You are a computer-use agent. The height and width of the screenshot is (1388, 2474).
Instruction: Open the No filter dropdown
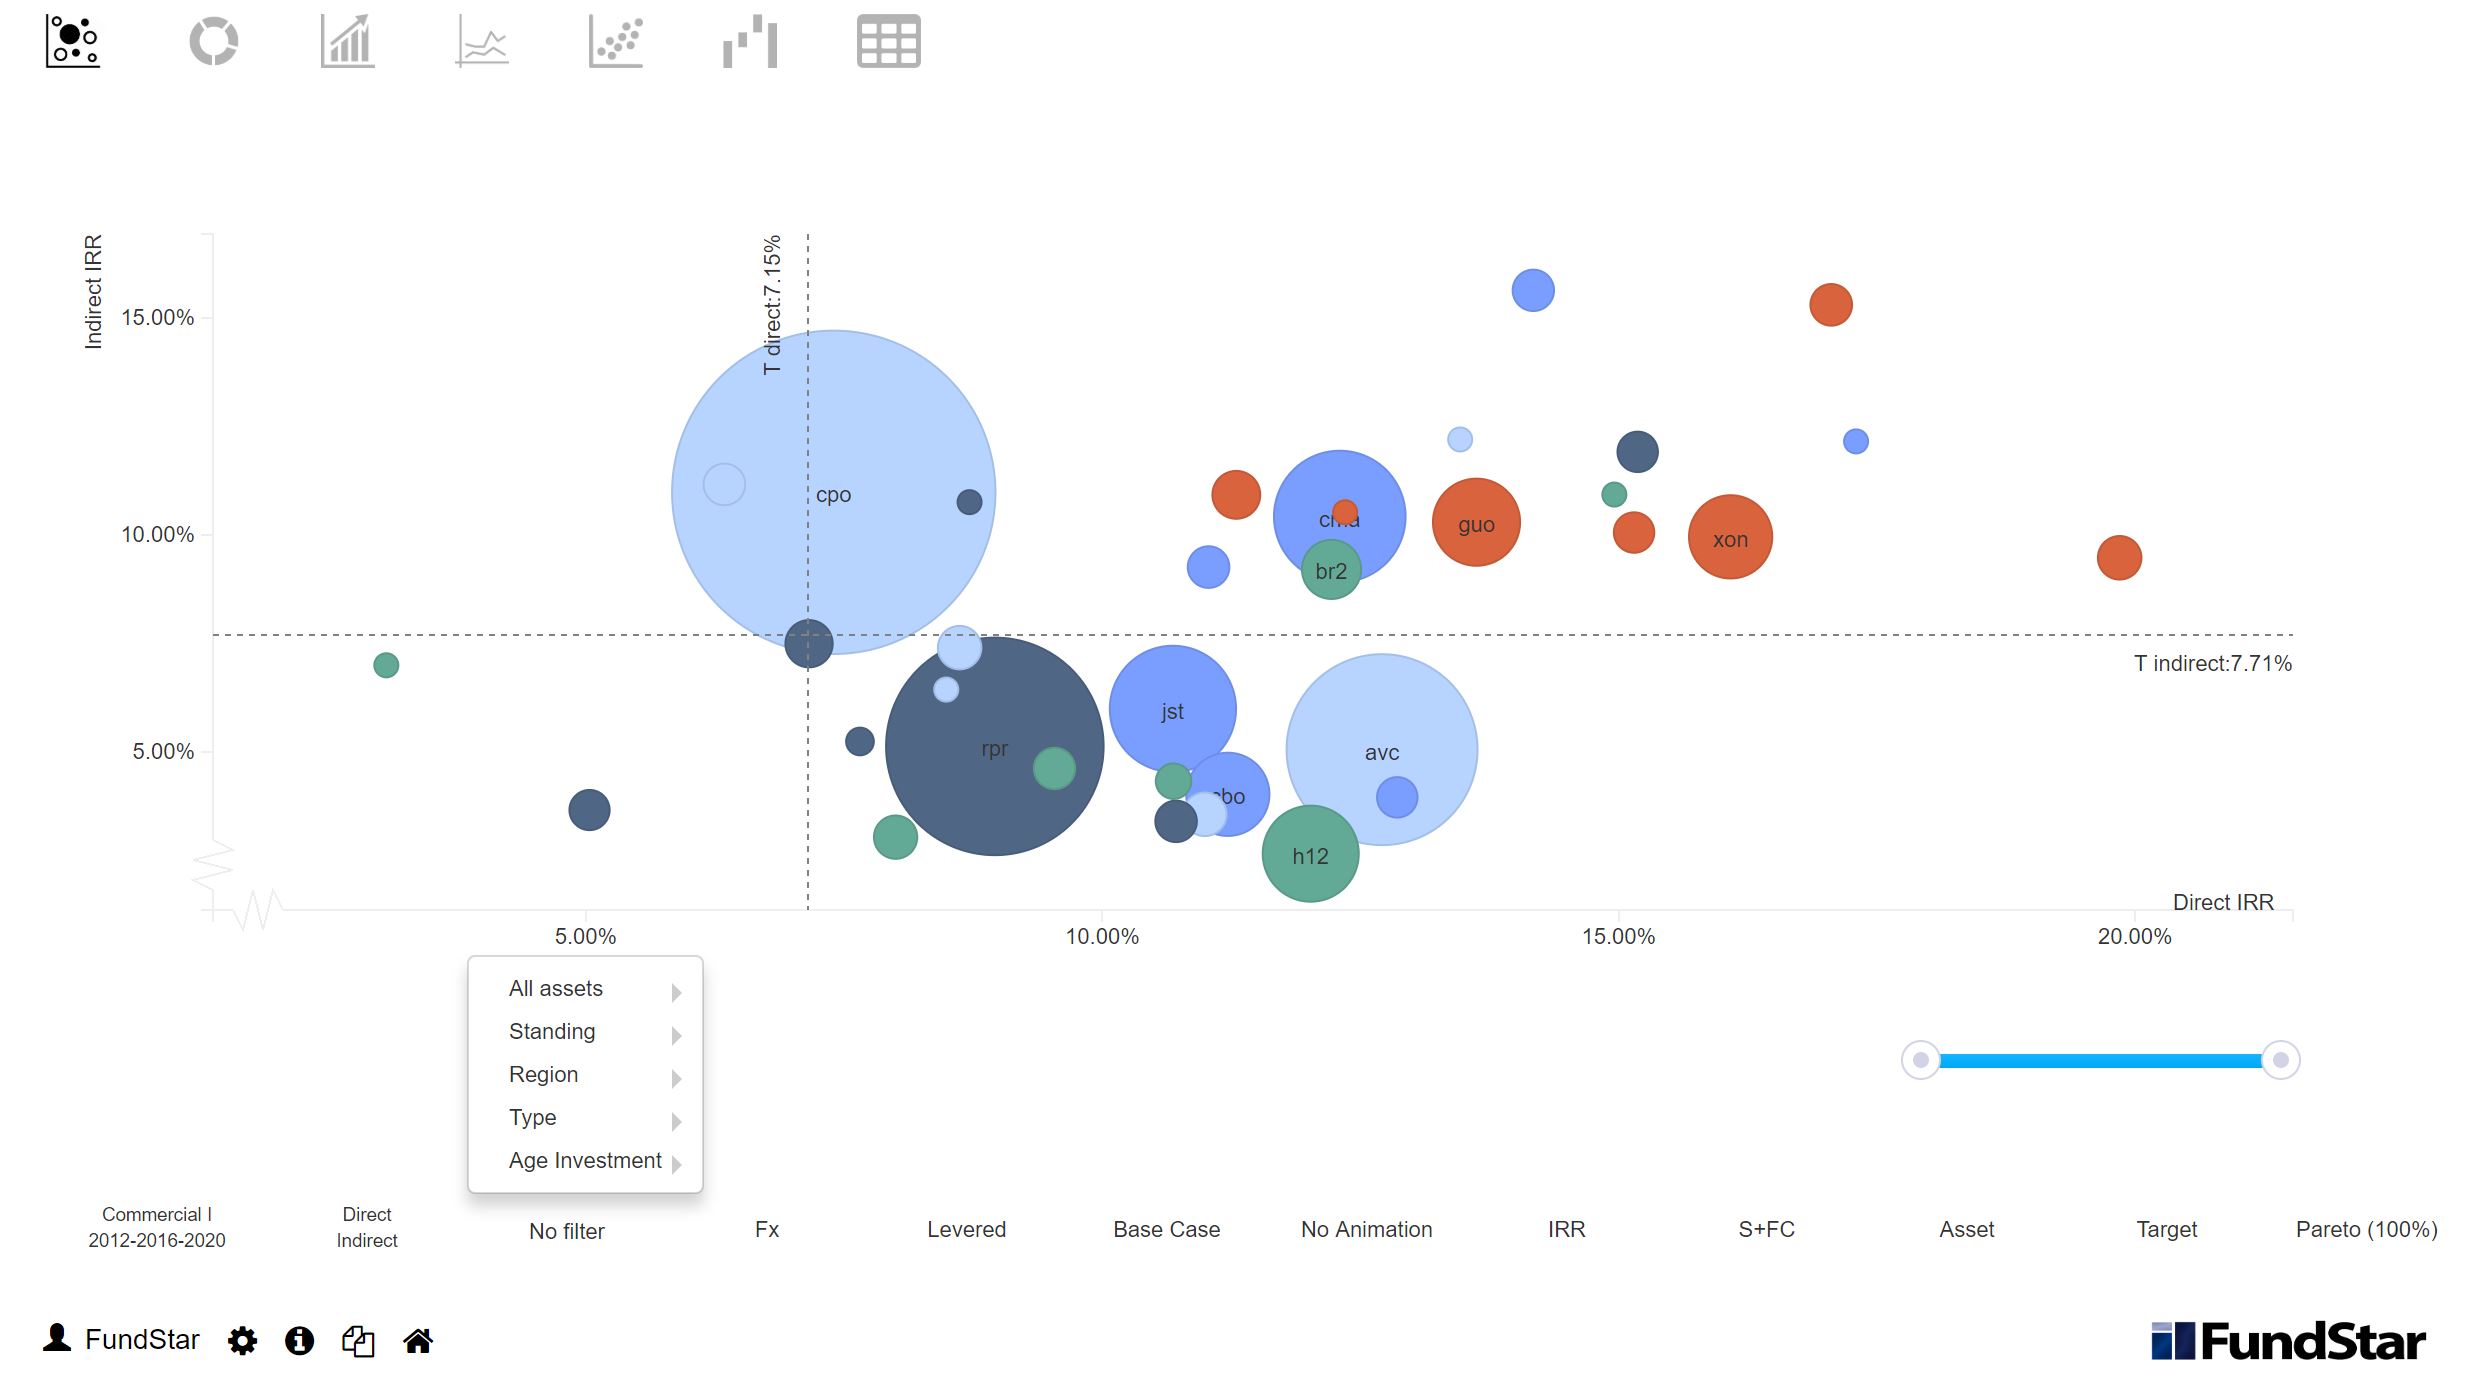click(566, 1231)
